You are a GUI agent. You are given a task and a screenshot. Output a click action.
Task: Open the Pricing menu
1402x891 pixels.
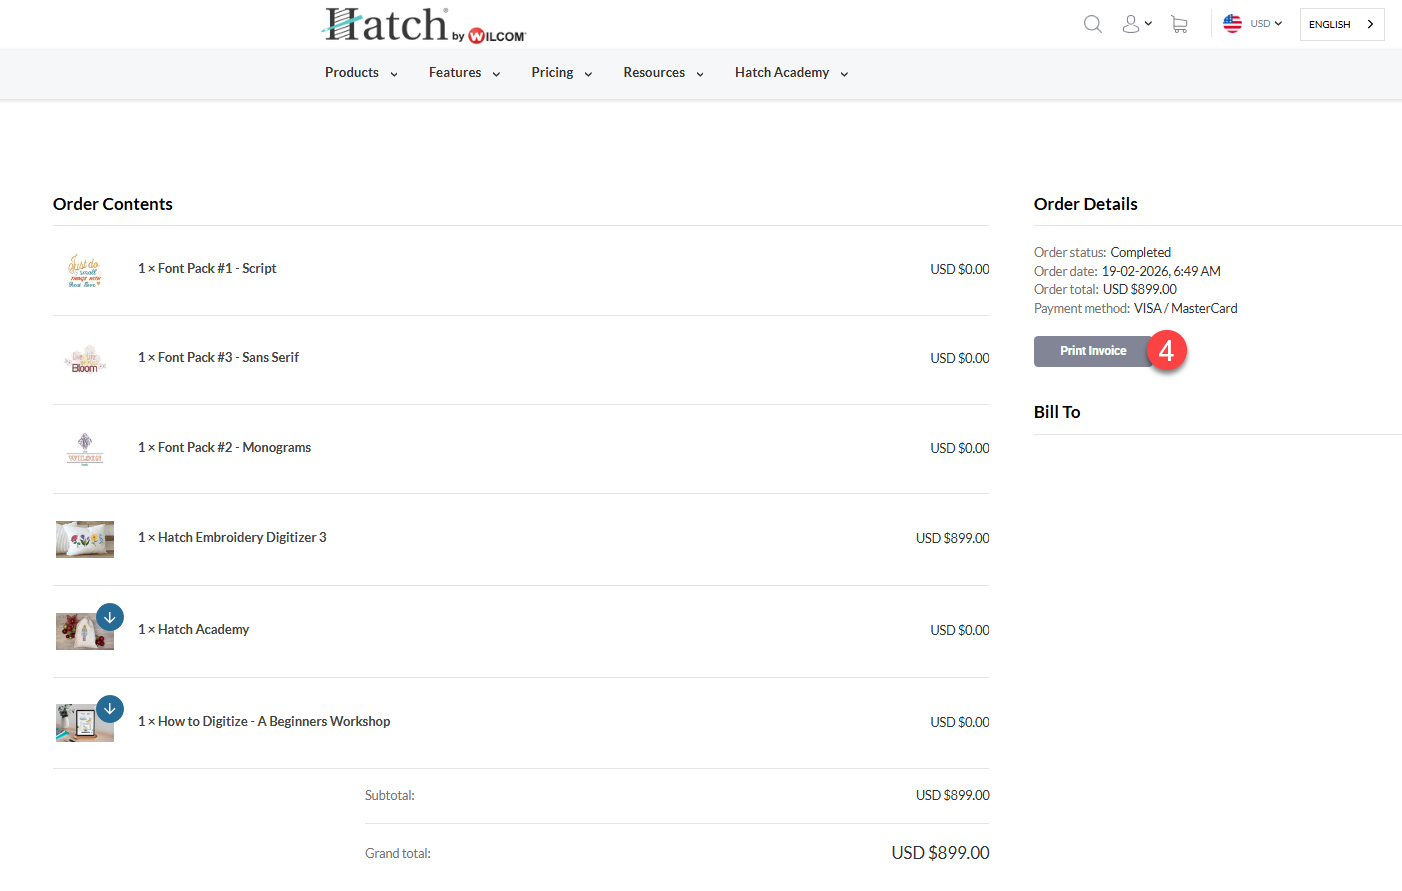pyautogui.click(x=561, y=73)
